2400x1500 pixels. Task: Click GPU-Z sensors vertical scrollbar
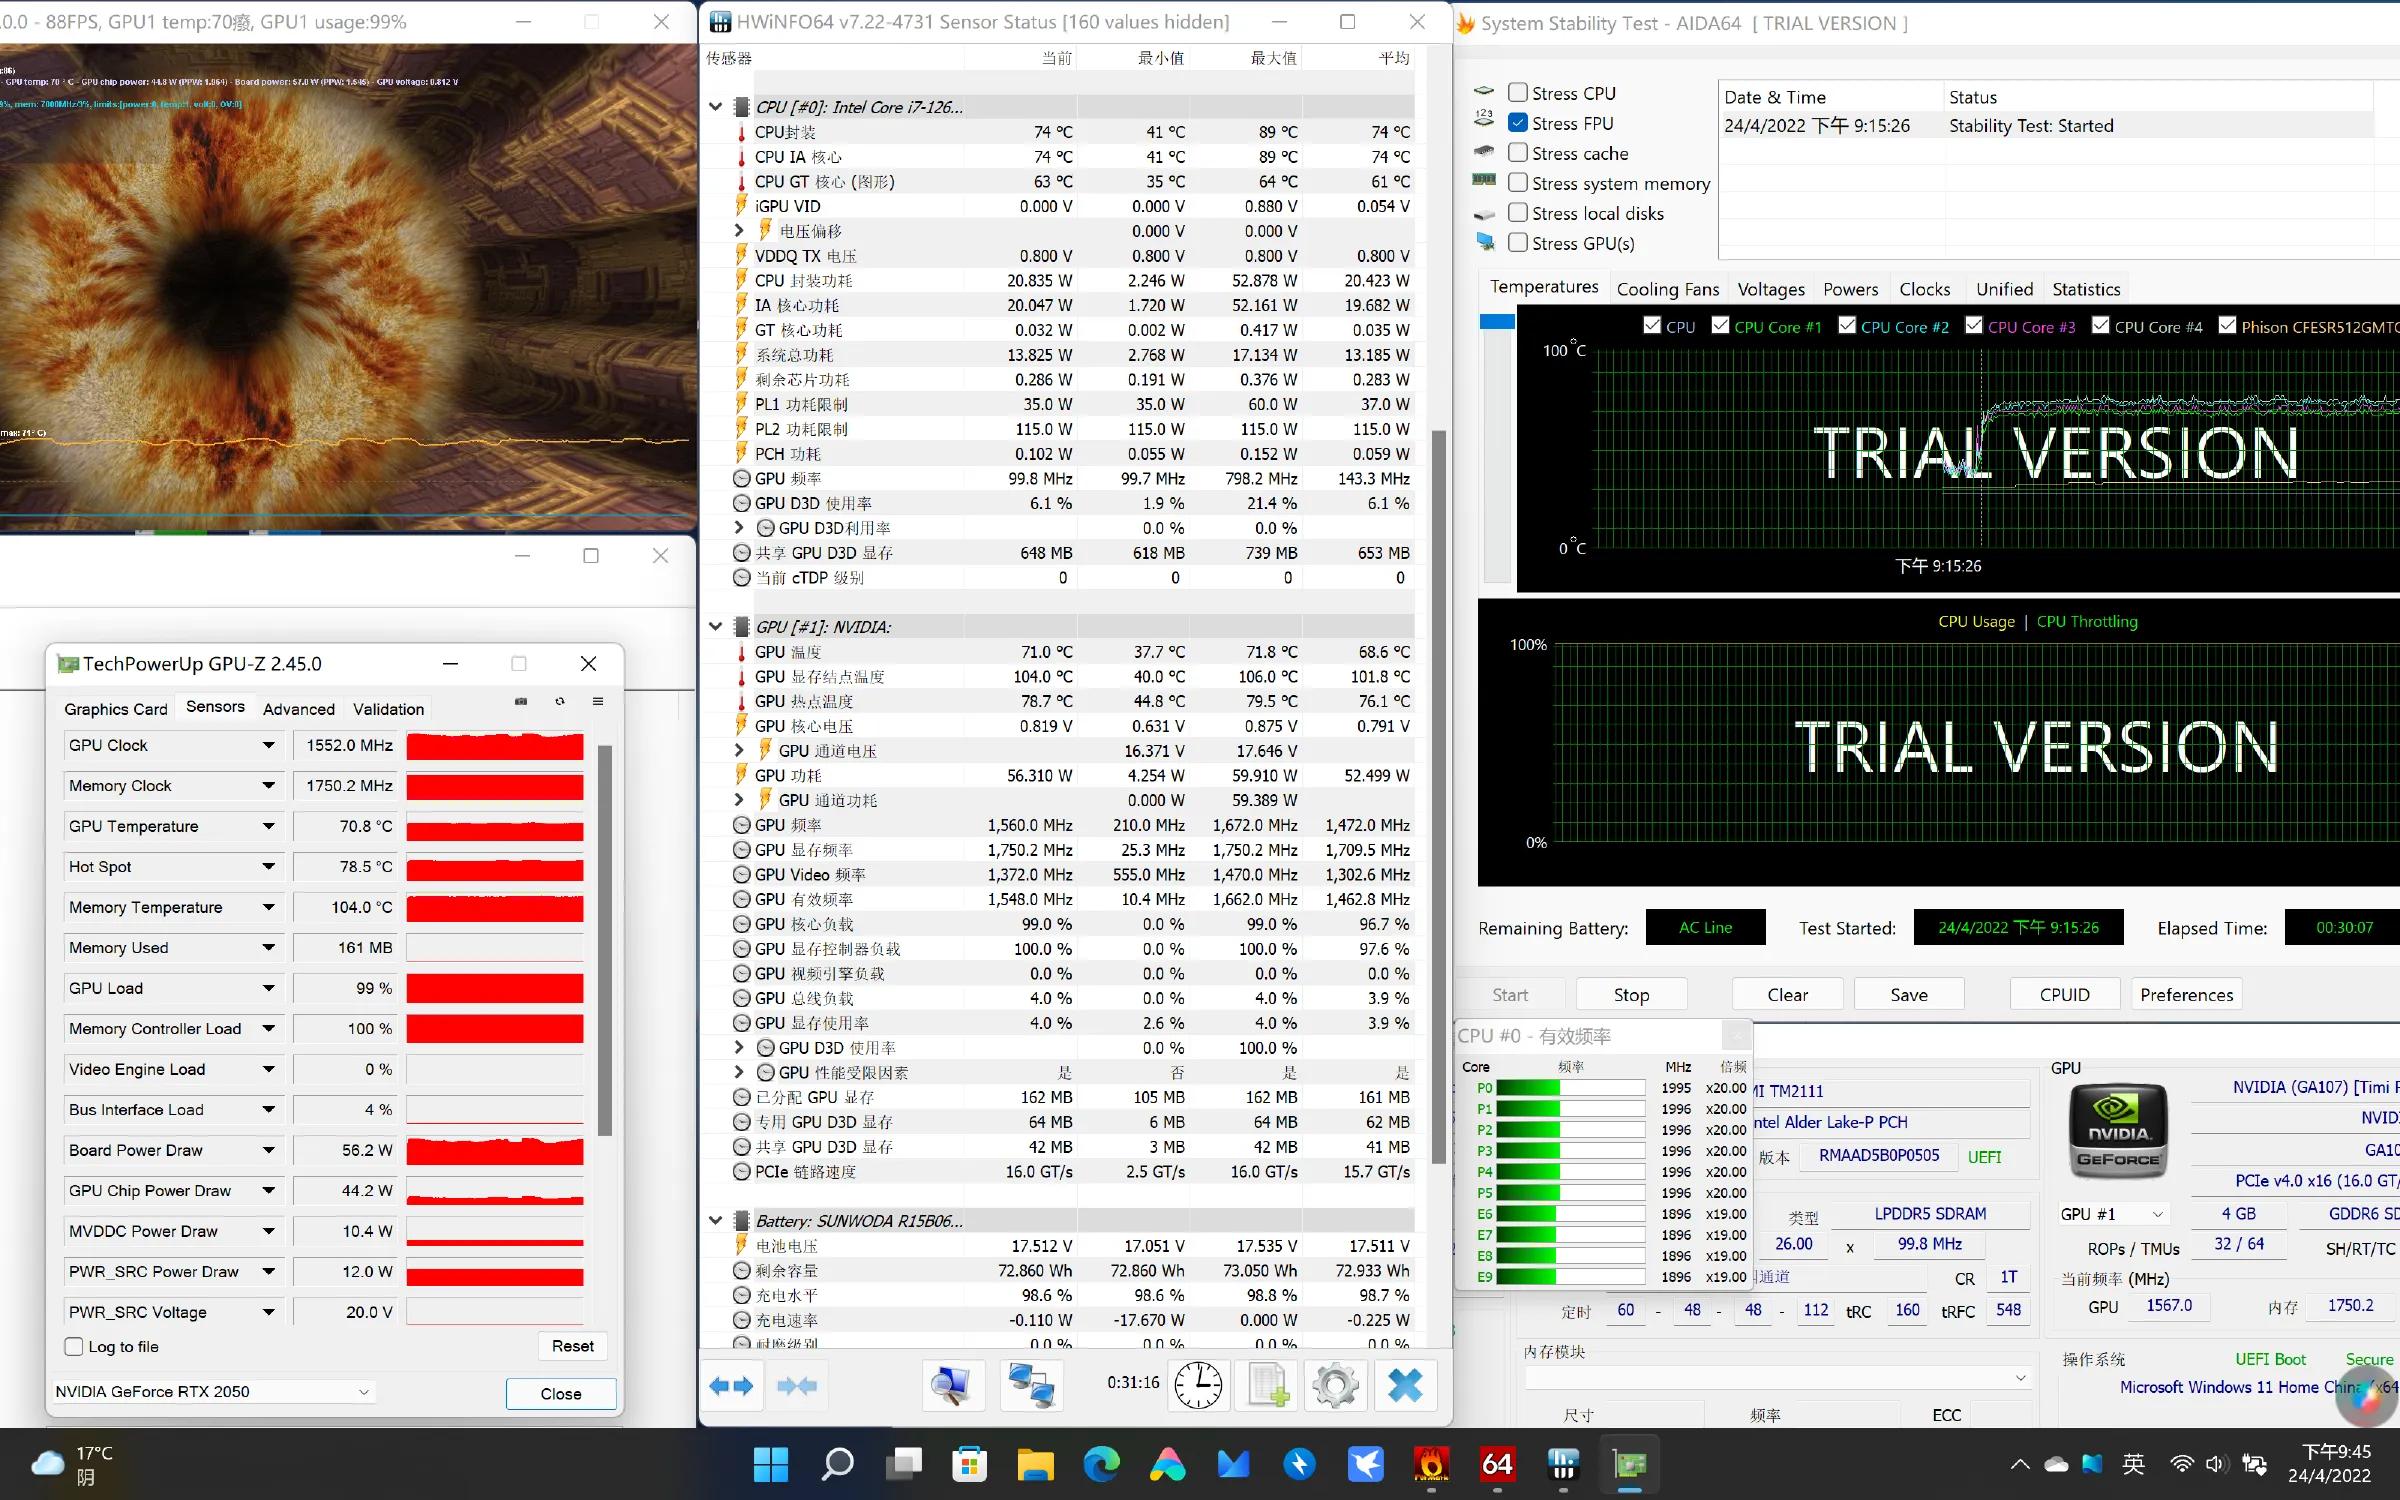pyautogui.click(x=604, y=940)
